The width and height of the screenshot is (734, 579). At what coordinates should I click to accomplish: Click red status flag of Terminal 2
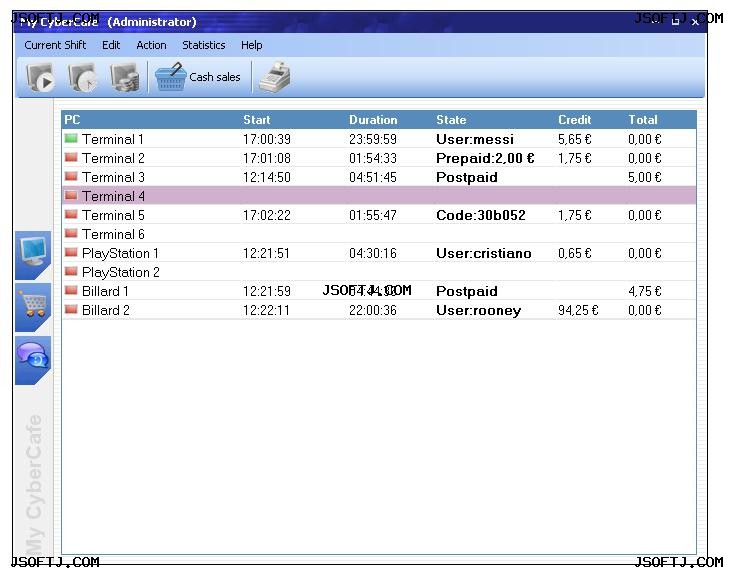71,157
